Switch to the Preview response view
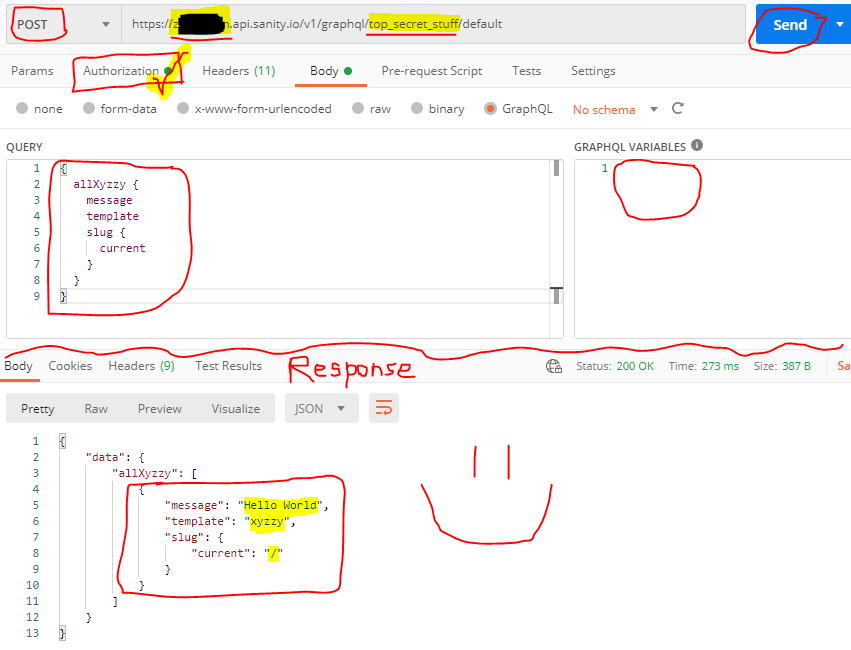This screenshot has height=650, width=851. [160, 409]
